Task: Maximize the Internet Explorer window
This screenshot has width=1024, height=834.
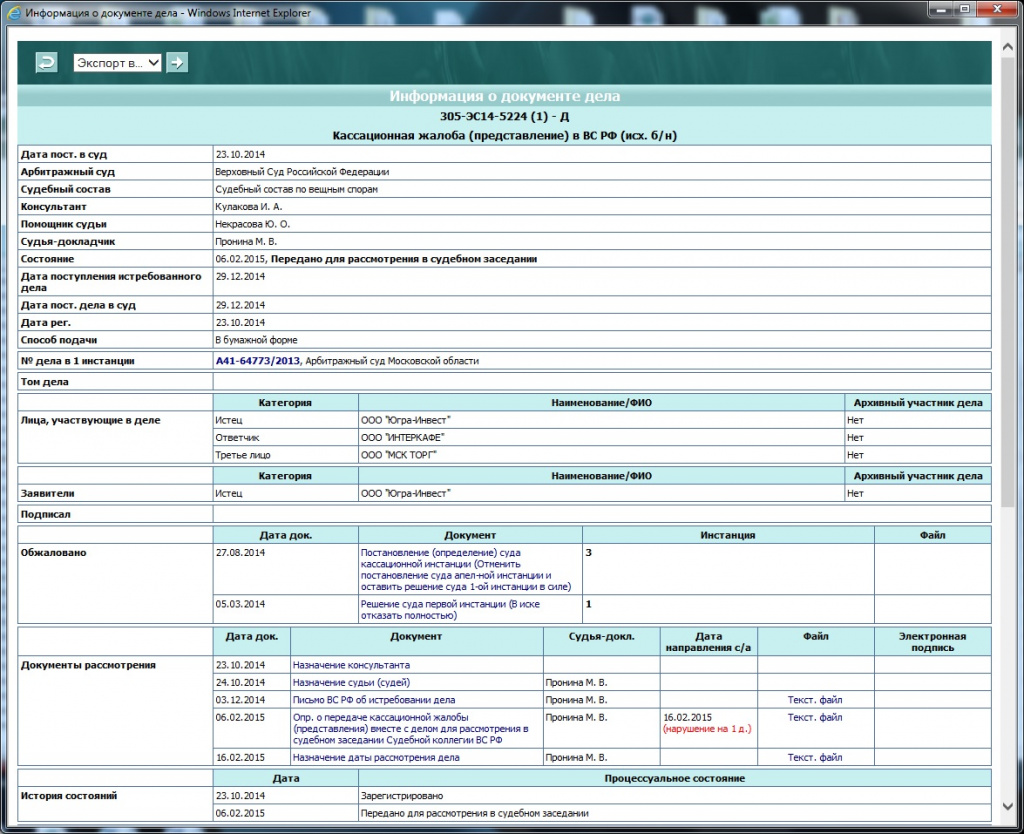Action: tap(965, 8)
